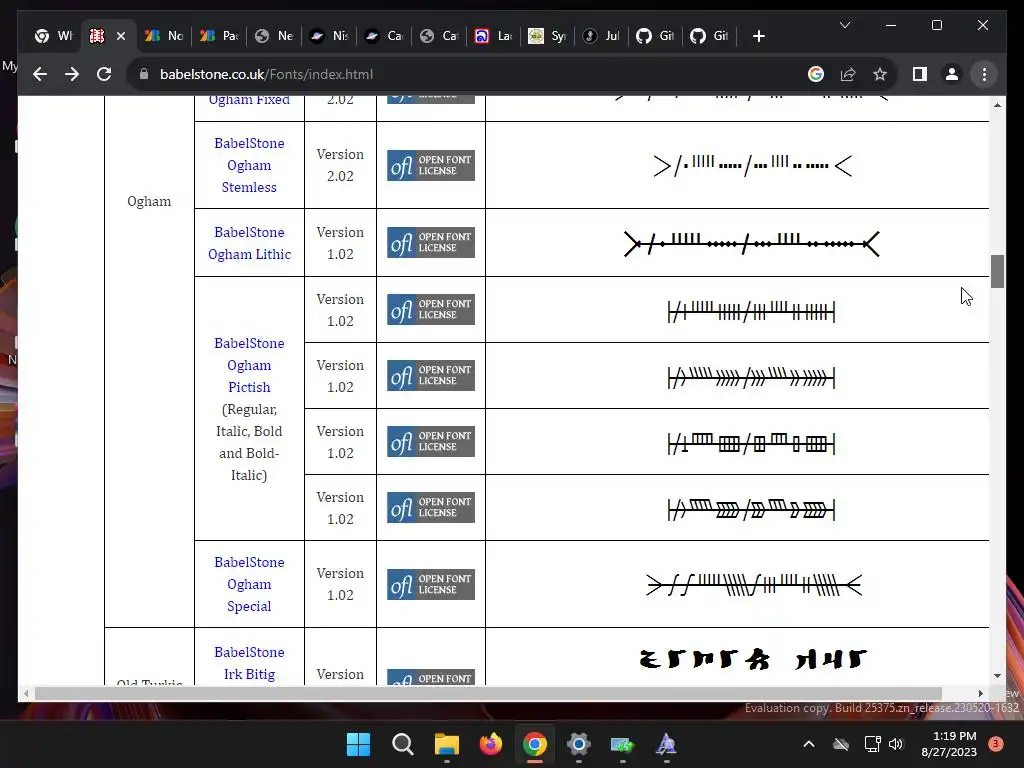
Task: Click the network tray icon
Action: 872,744
